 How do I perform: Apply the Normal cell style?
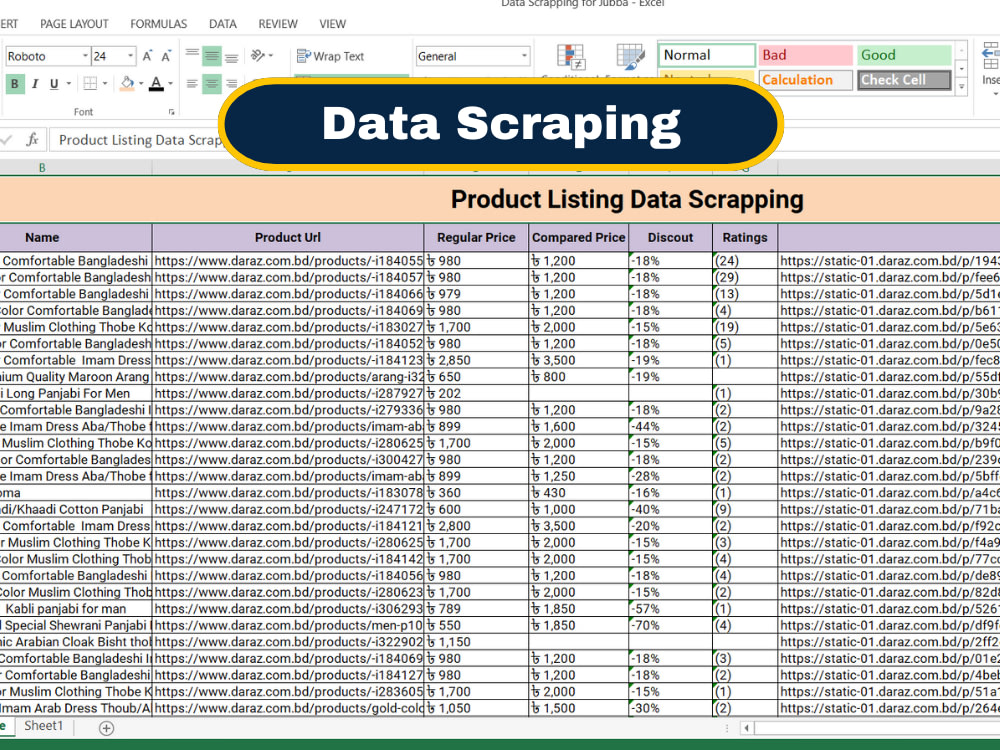click(x=707, y=55)
